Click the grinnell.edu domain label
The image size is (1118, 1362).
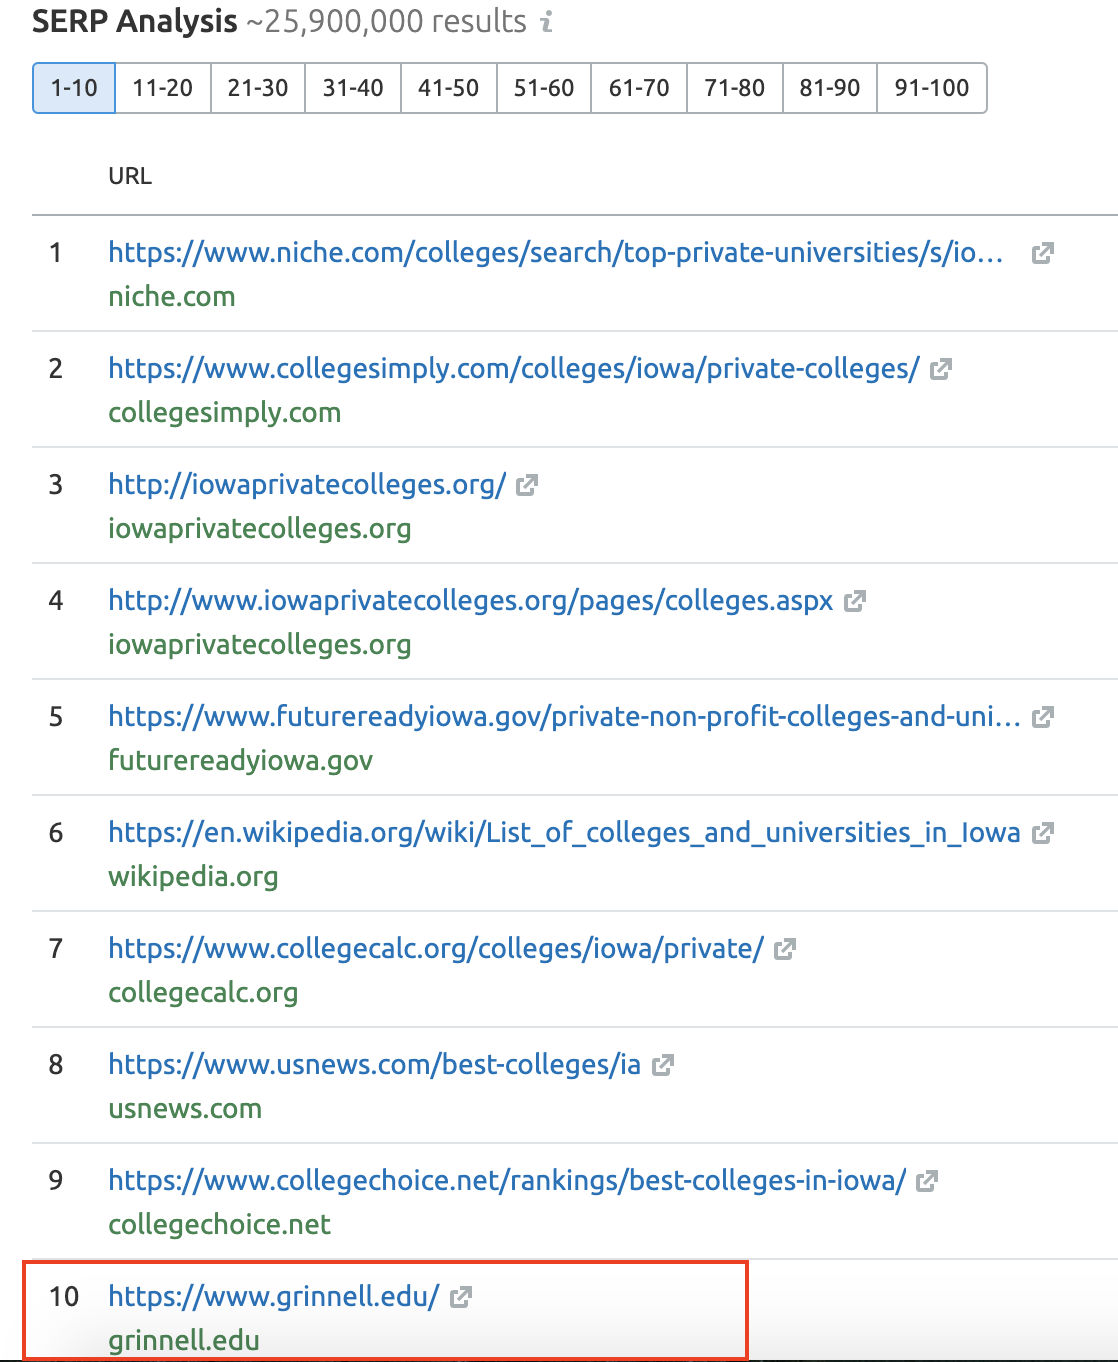pyautogui.click(x=184, y=1340)
